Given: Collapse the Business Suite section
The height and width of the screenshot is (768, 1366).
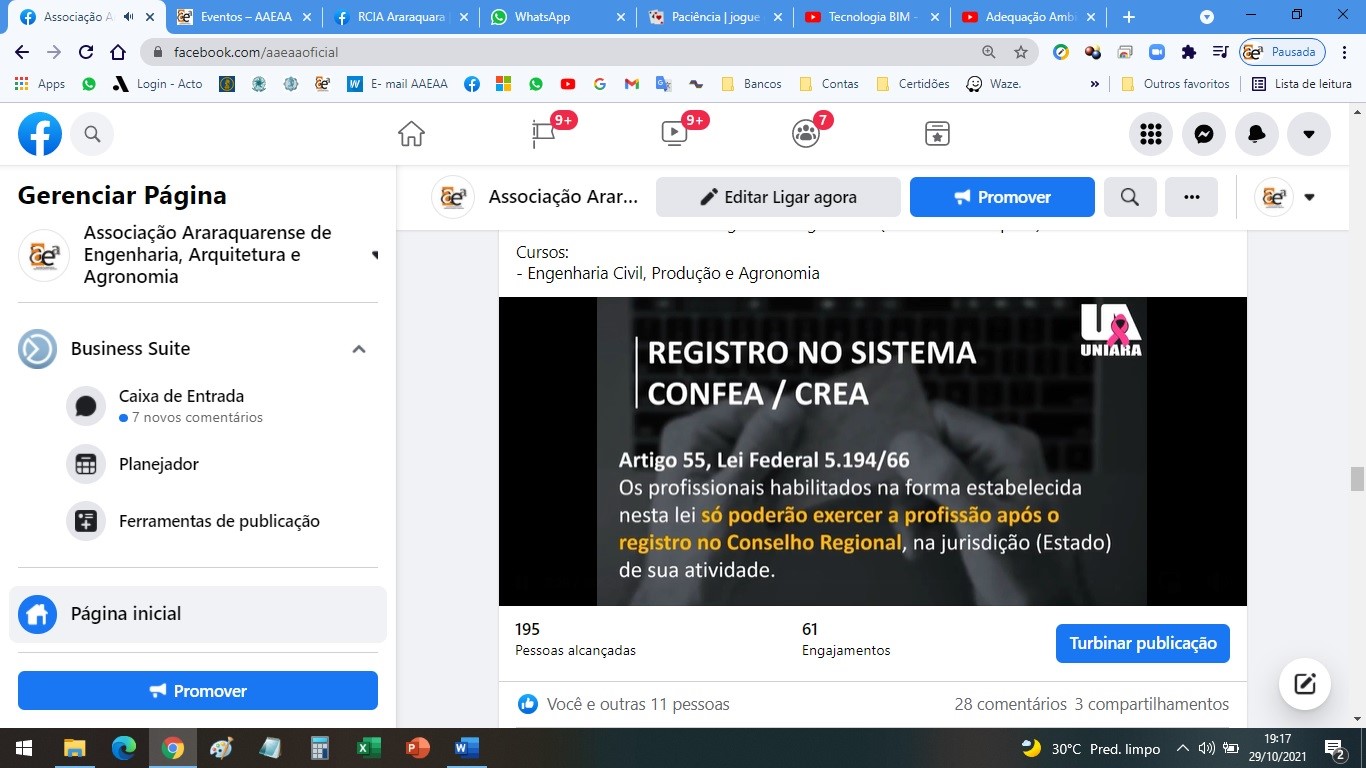Looking at the screenshot, I should 359,349.
